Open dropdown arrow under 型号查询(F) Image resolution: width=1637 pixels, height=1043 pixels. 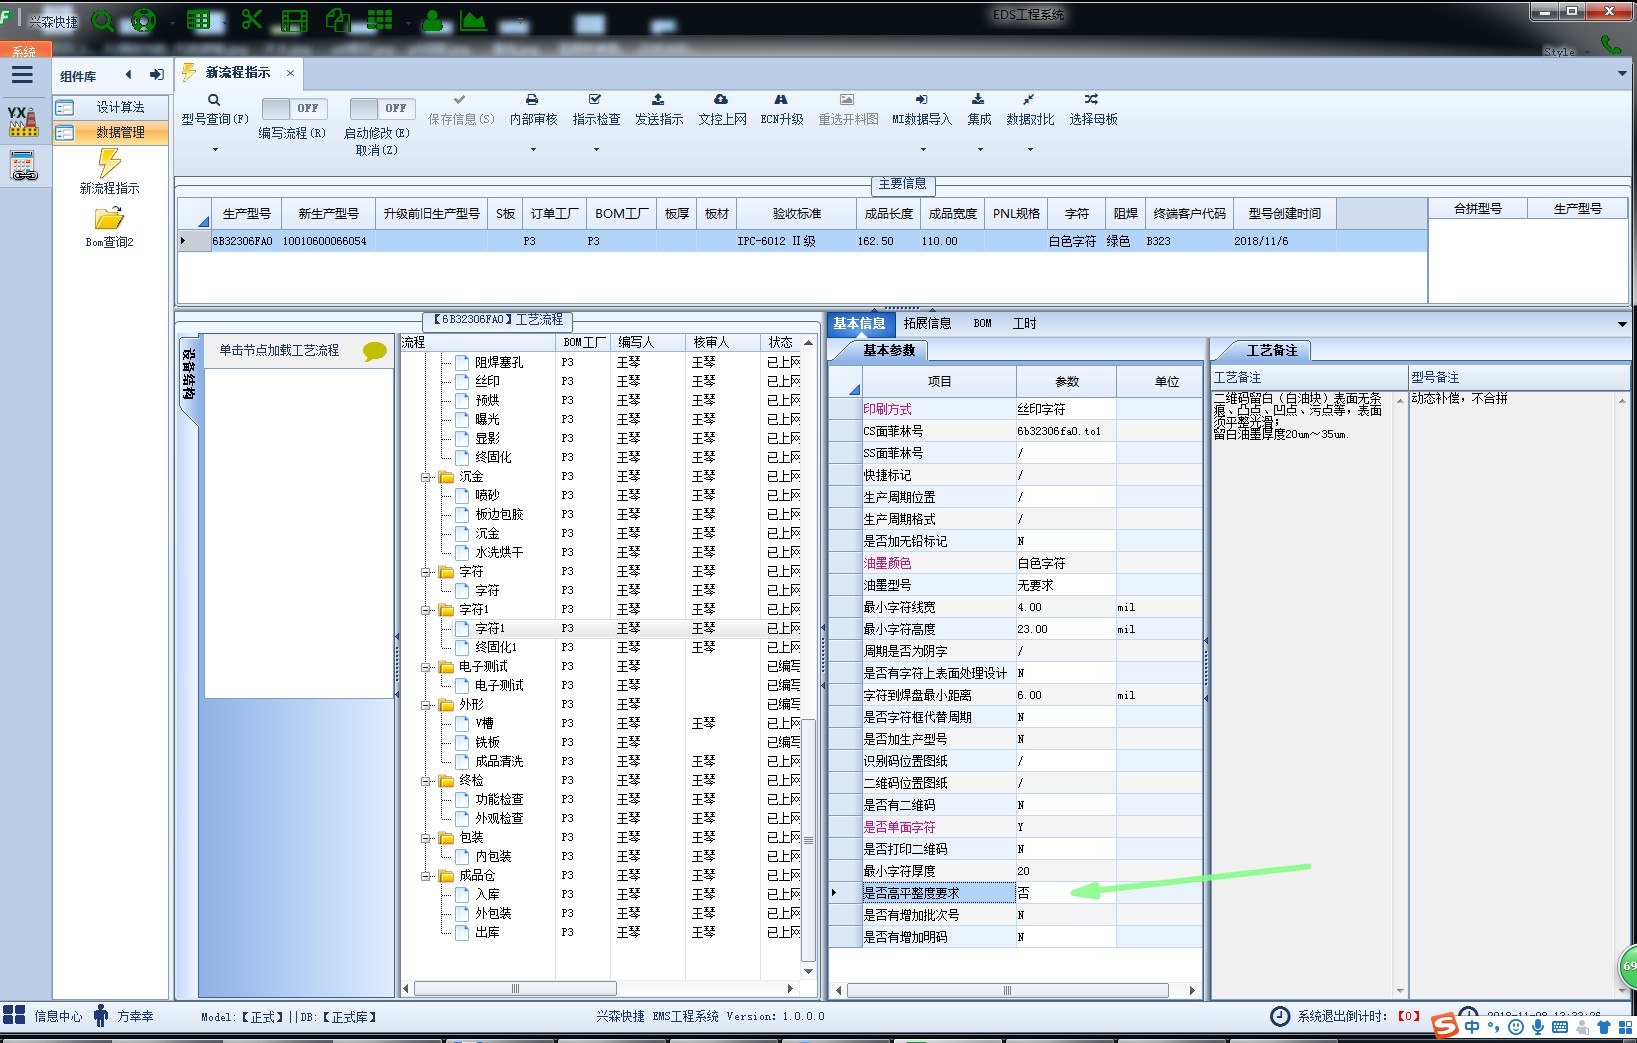click(214, 150)
